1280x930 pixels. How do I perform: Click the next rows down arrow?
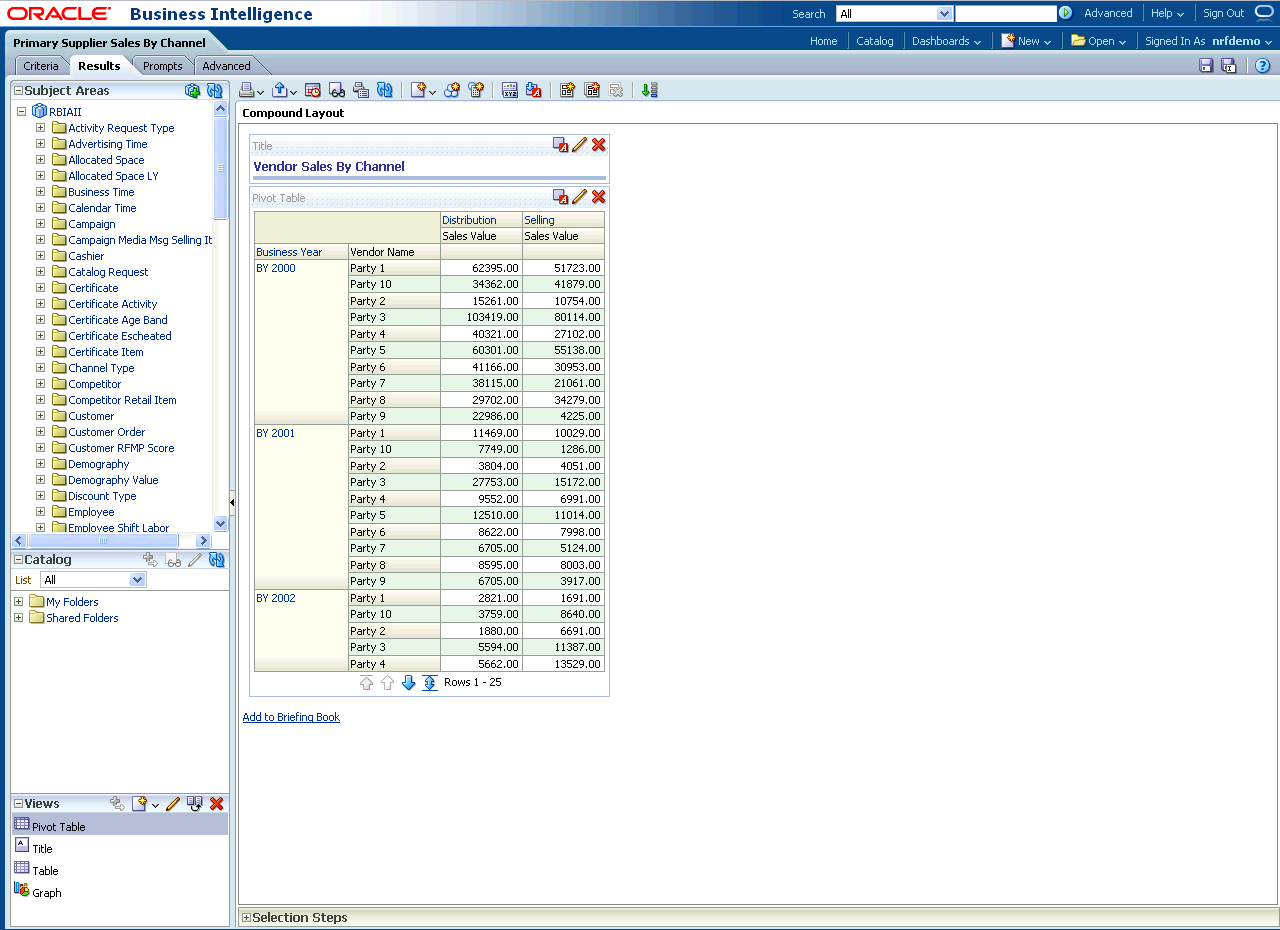408,683
